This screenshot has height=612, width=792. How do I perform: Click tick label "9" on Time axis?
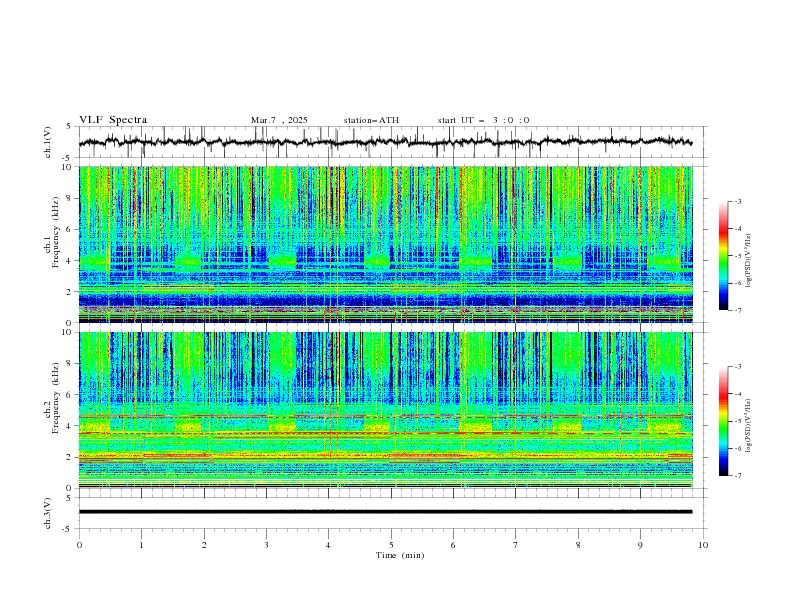[x=640, y=545]
